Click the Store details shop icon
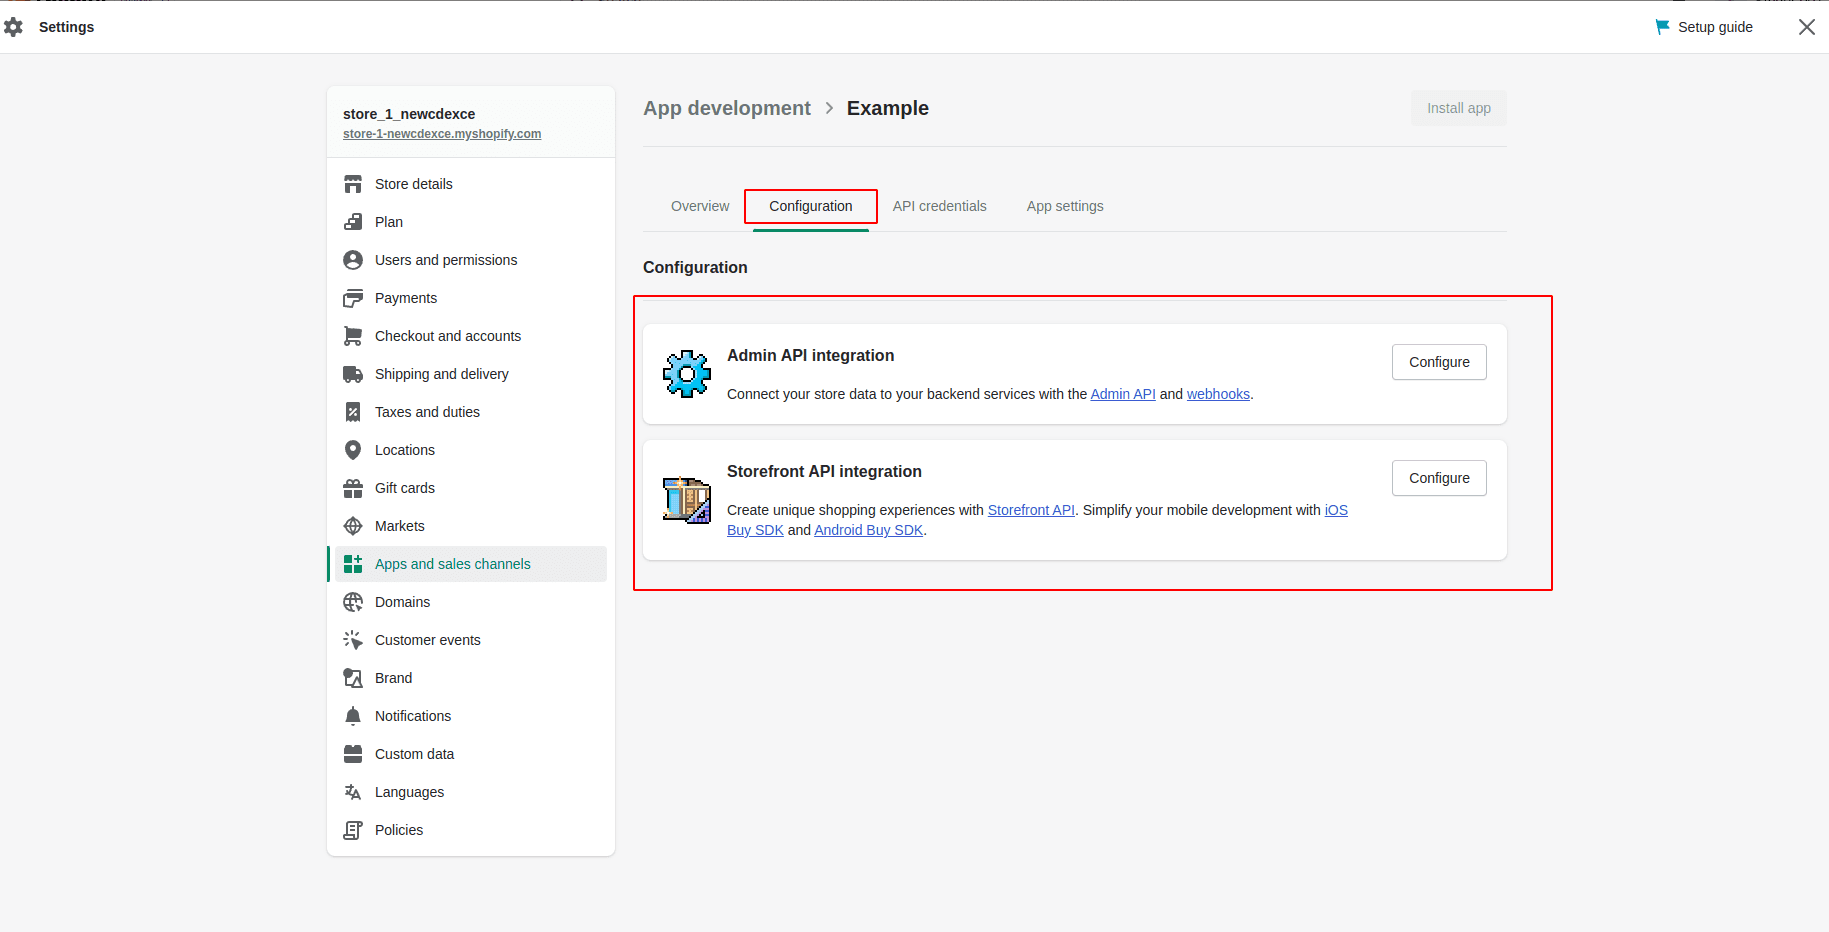 point(353,184)
